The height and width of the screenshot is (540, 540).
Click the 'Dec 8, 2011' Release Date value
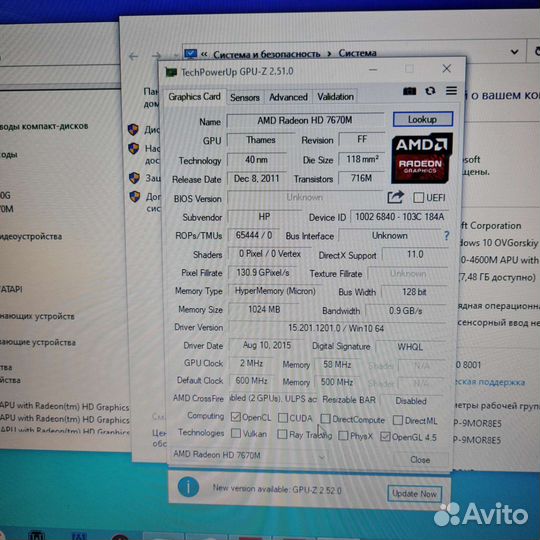(257, 178)
